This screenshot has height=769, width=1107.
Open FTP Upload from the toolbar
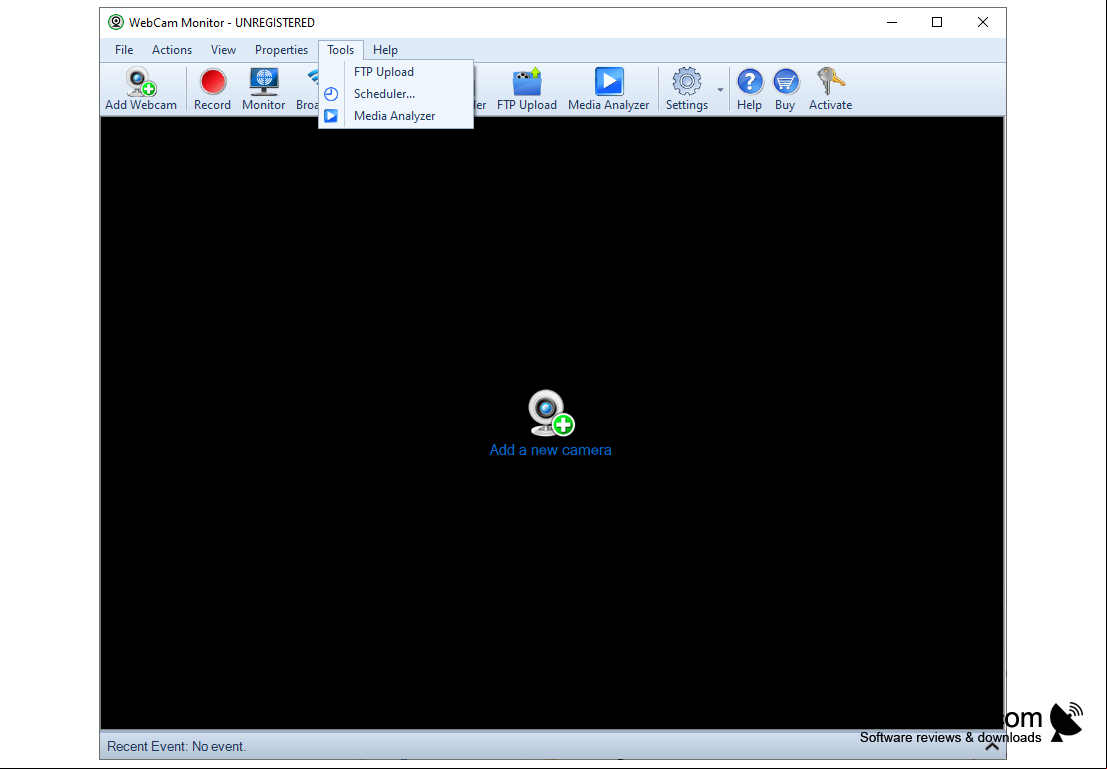coord(527,89)
